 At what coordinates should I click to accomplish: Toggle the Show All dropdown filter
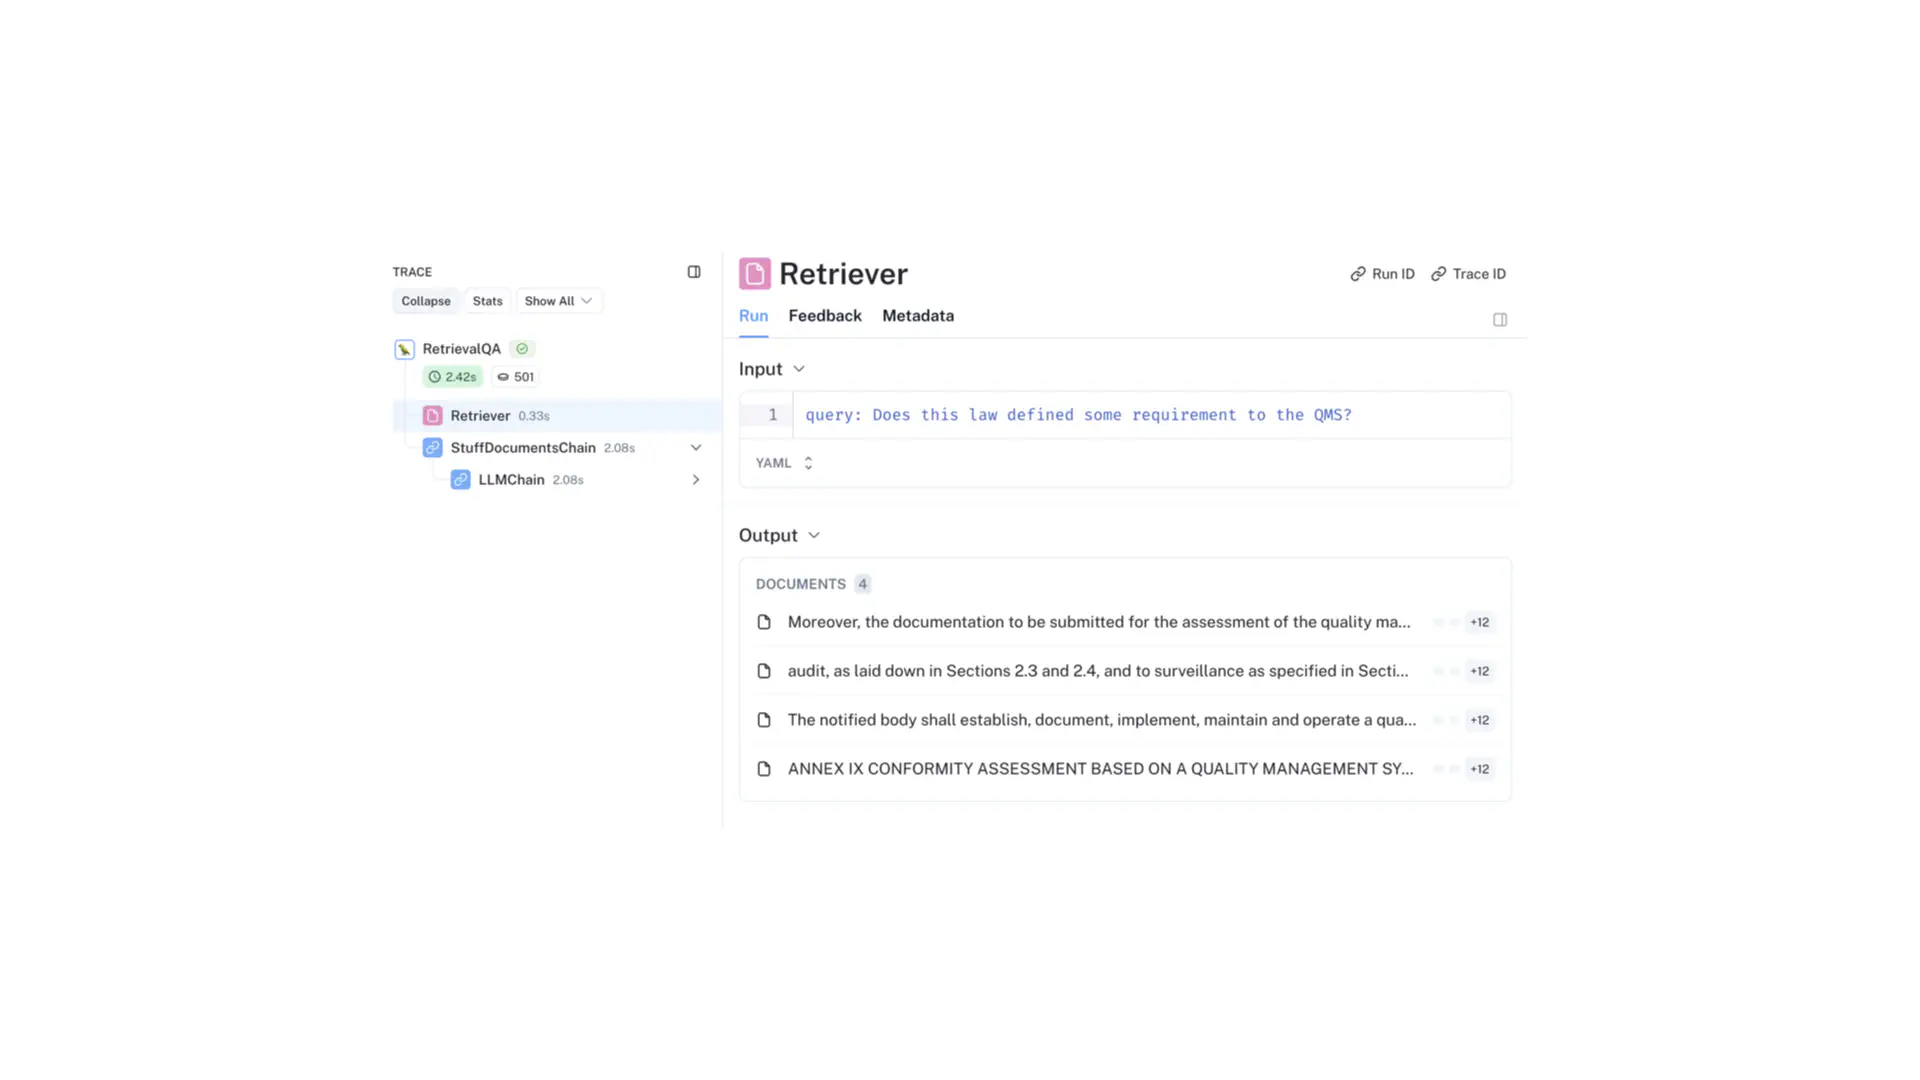[558, 301]
